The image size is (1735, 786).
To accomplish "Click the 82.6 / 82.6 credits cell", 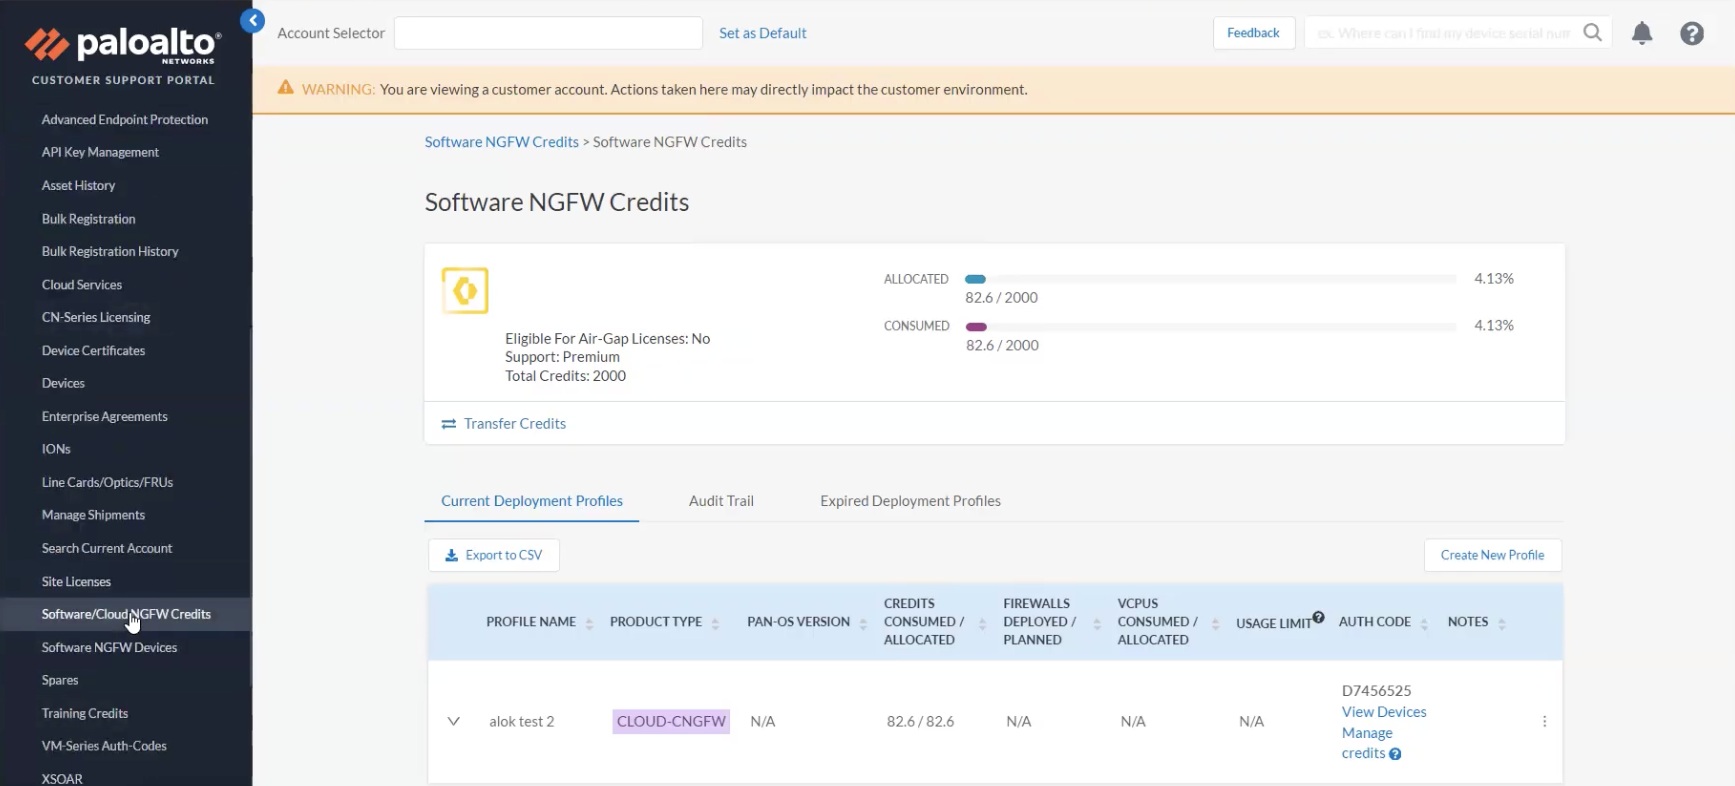I will (x=920, y=721).
